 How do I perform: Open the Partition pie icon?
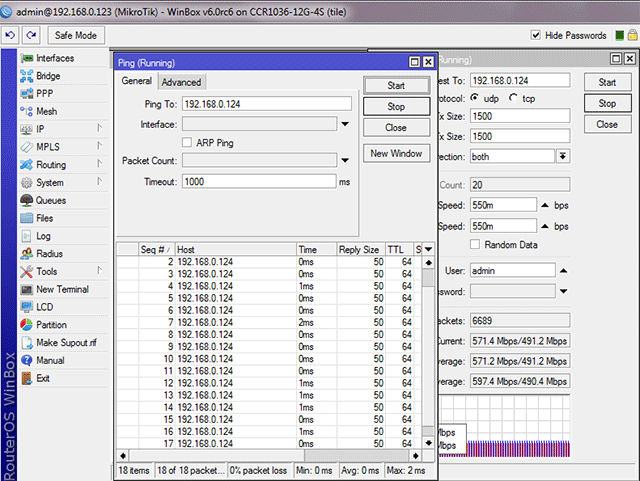point(27,325)
